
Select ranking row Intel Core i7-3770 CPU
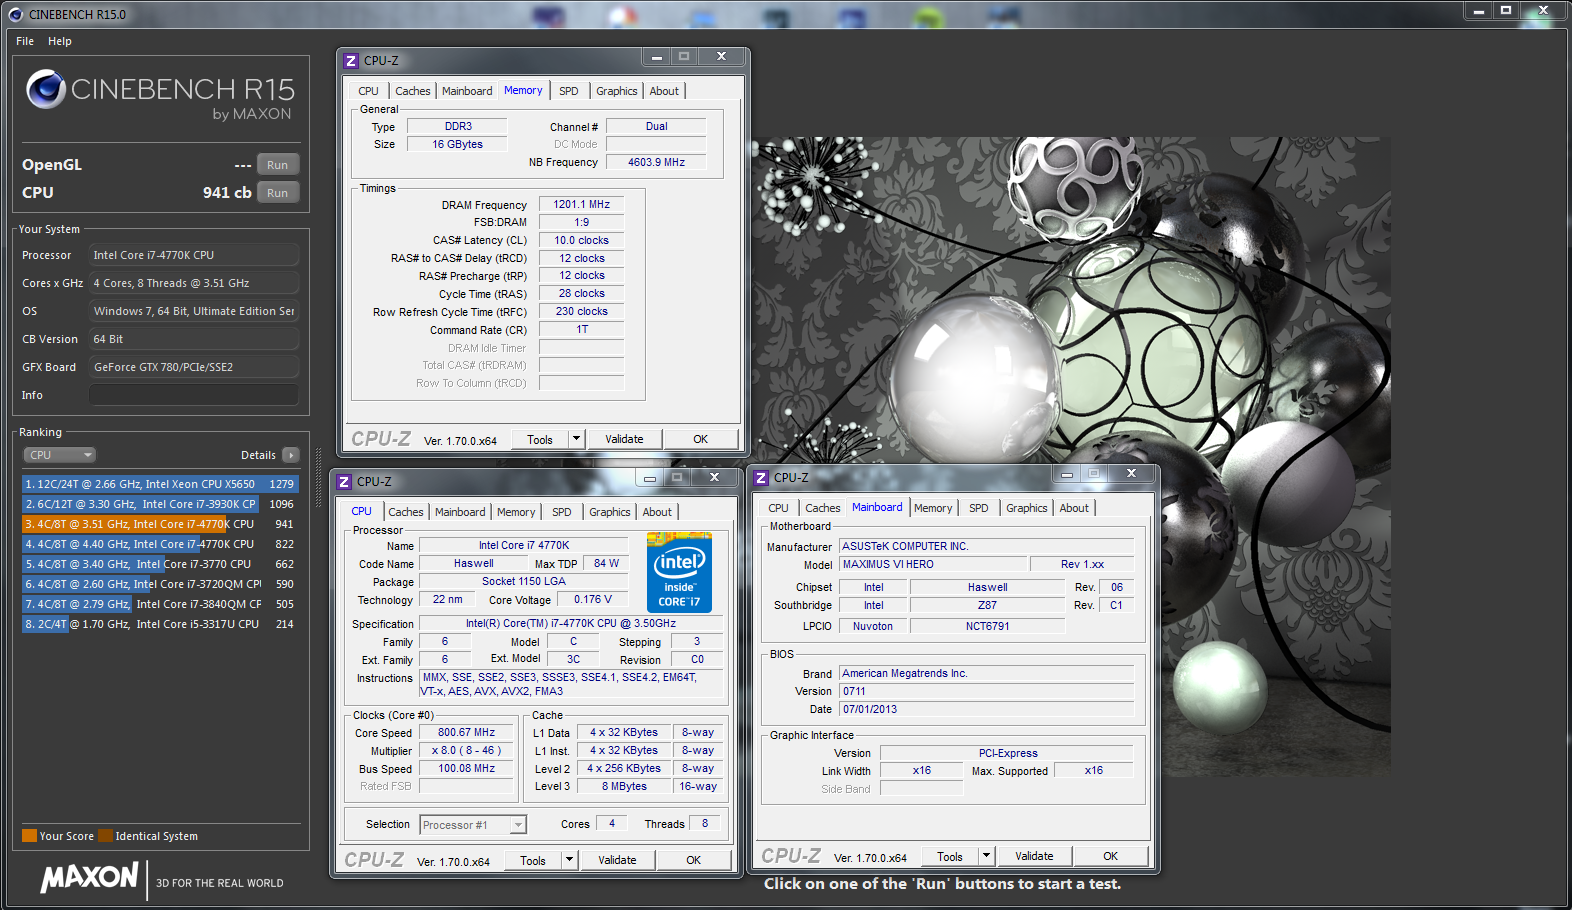coord(160,564)
